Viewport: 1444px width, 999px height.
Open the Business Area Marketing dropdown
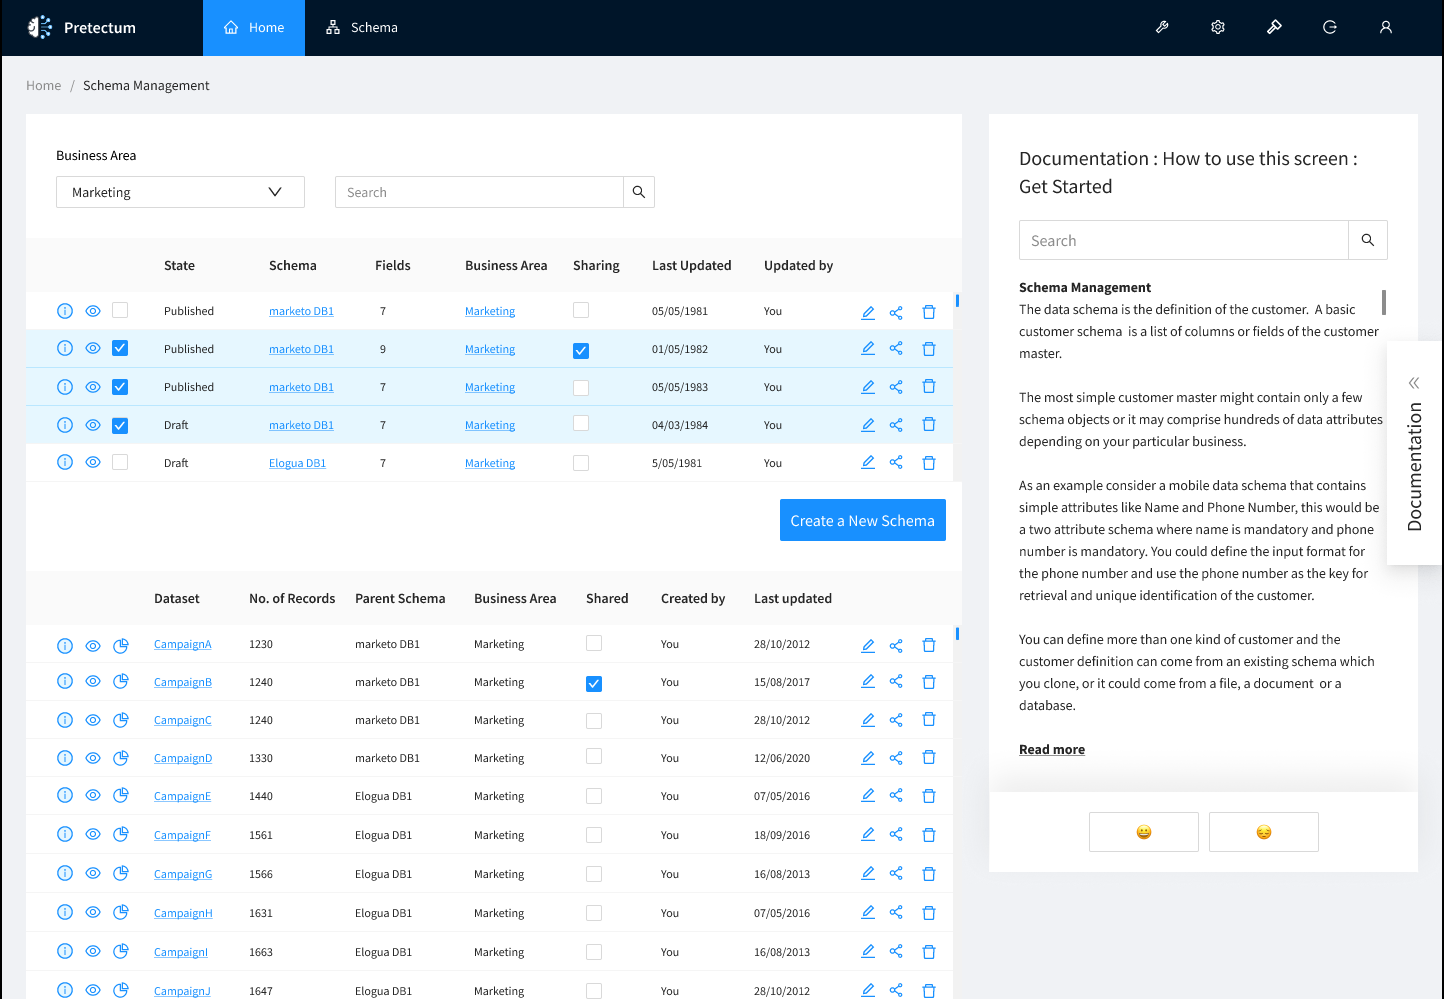pyautogui.click(x=180, y=192)
